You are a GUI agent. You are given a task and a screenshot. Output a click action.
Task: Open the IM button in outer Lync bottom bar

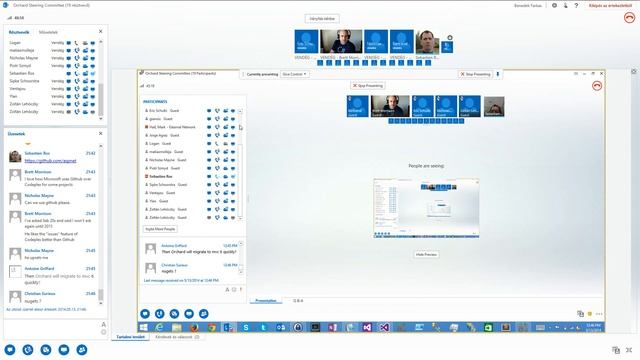pyautogui.click(x=10, y=350)
